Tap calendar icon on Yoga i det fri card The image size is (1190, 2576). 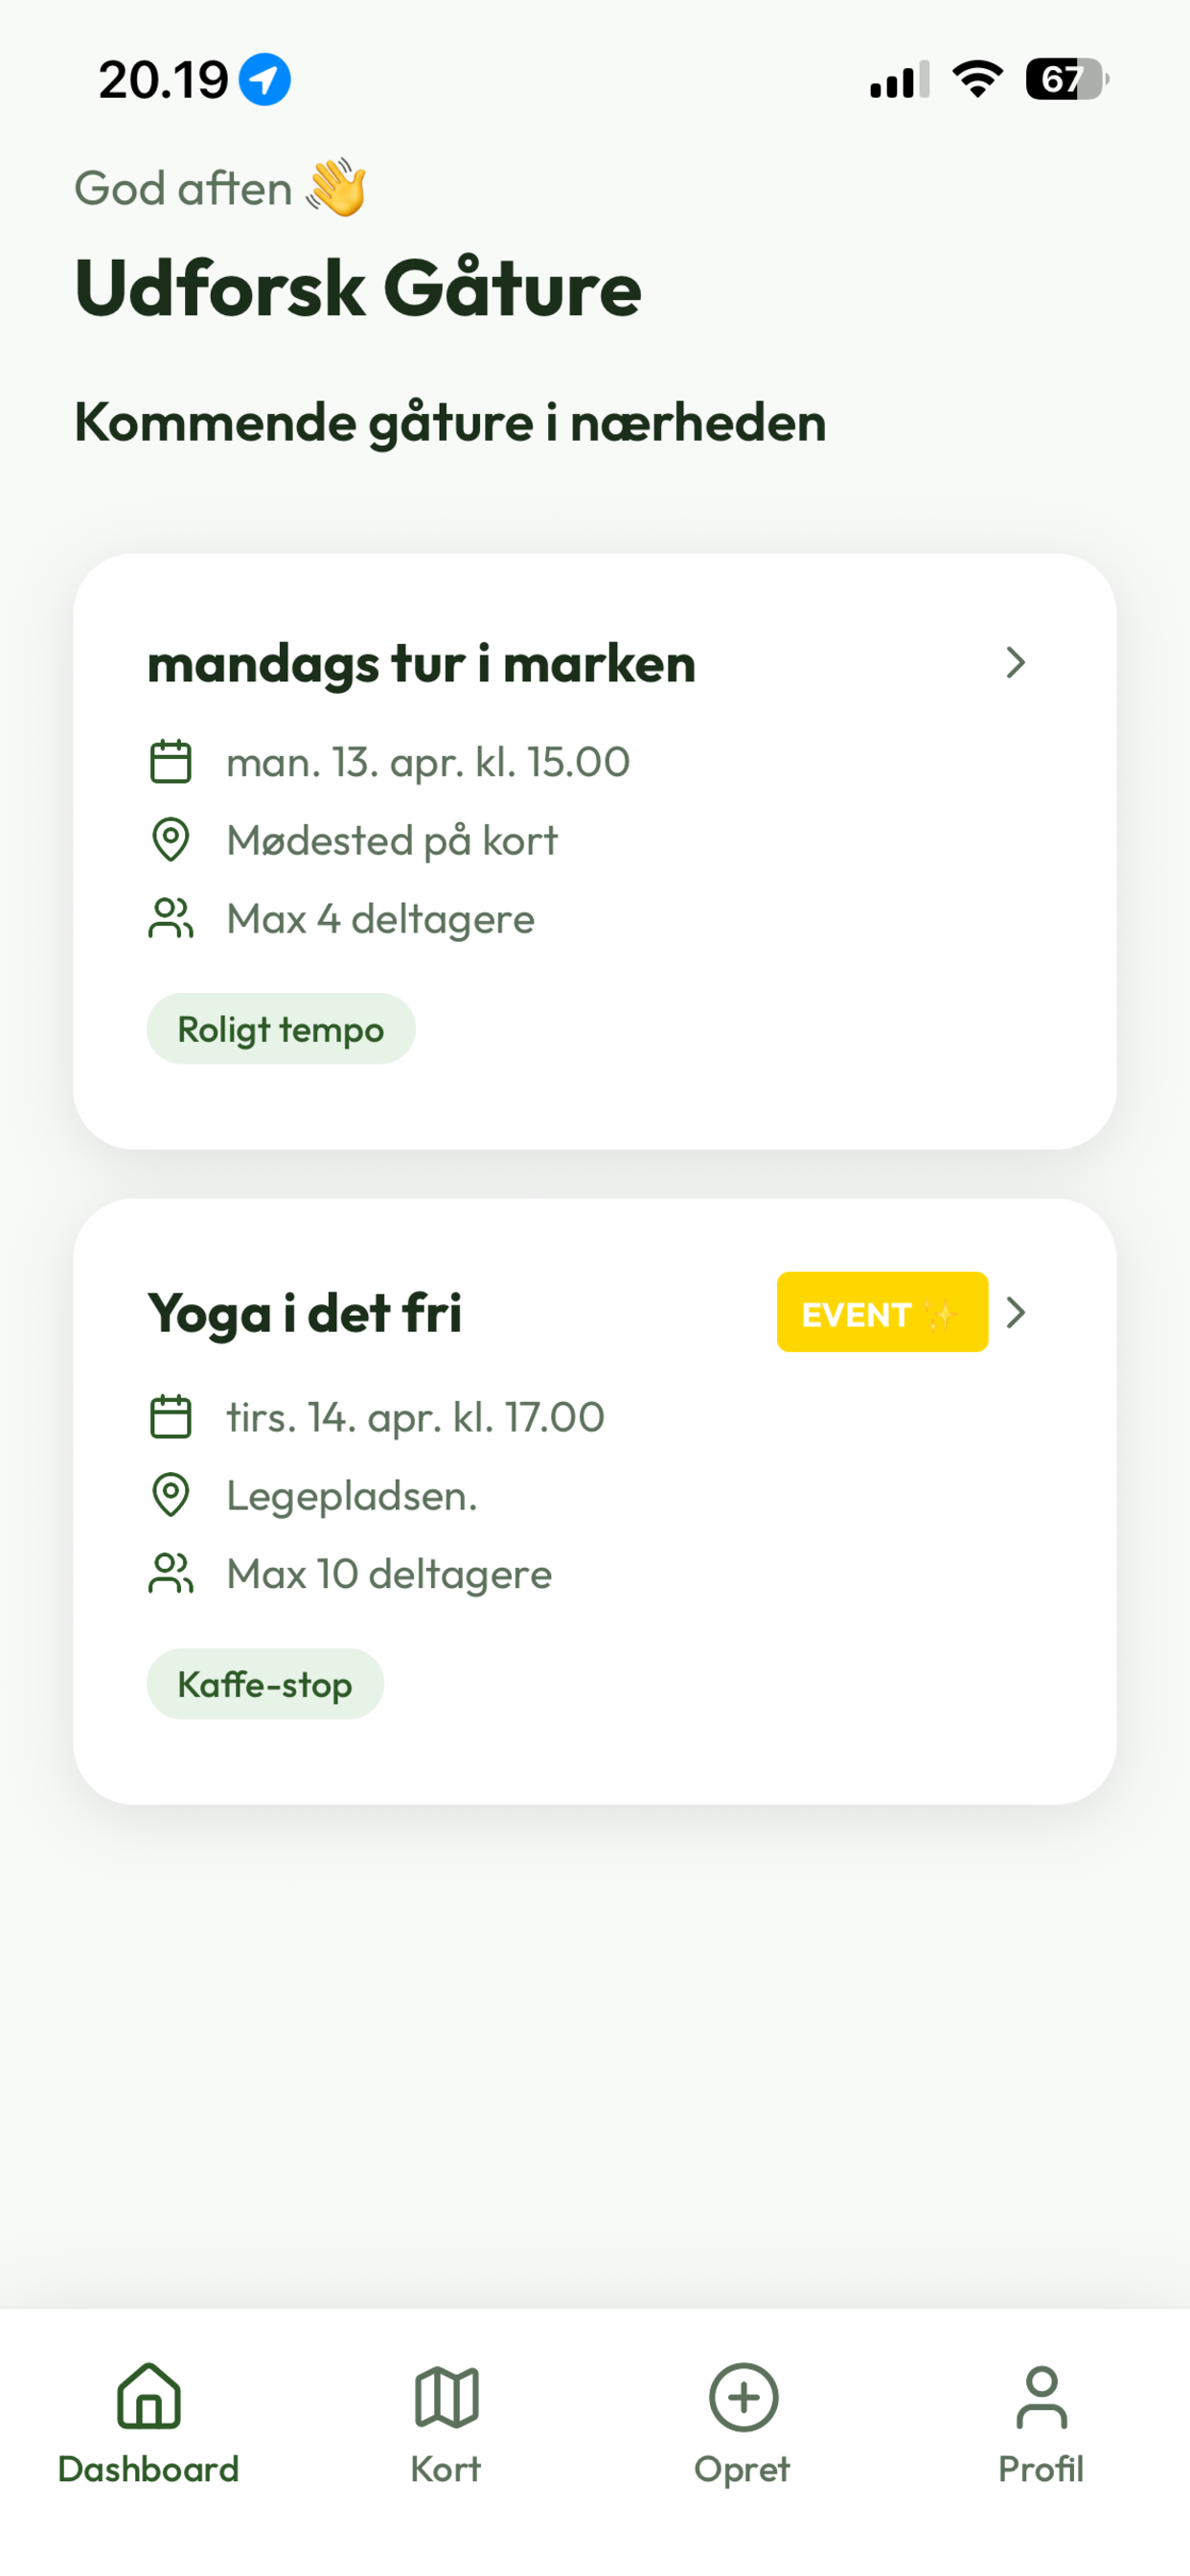tap(171, 1416)
